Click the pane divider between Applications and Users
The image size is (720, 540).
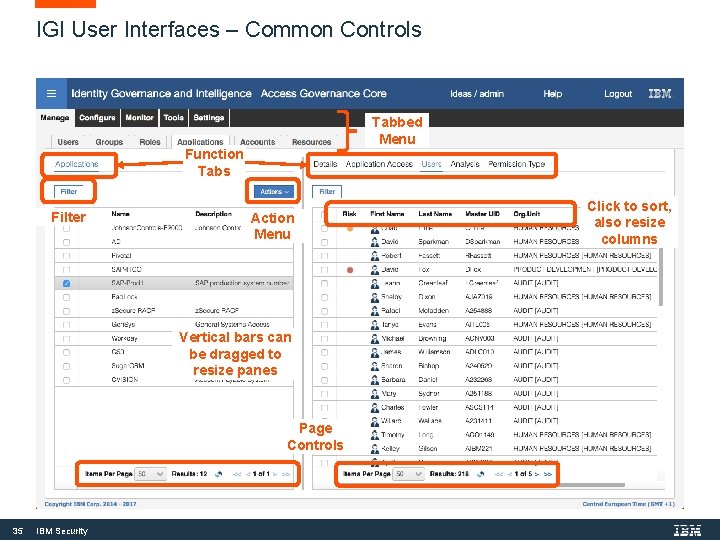[303, 321]
